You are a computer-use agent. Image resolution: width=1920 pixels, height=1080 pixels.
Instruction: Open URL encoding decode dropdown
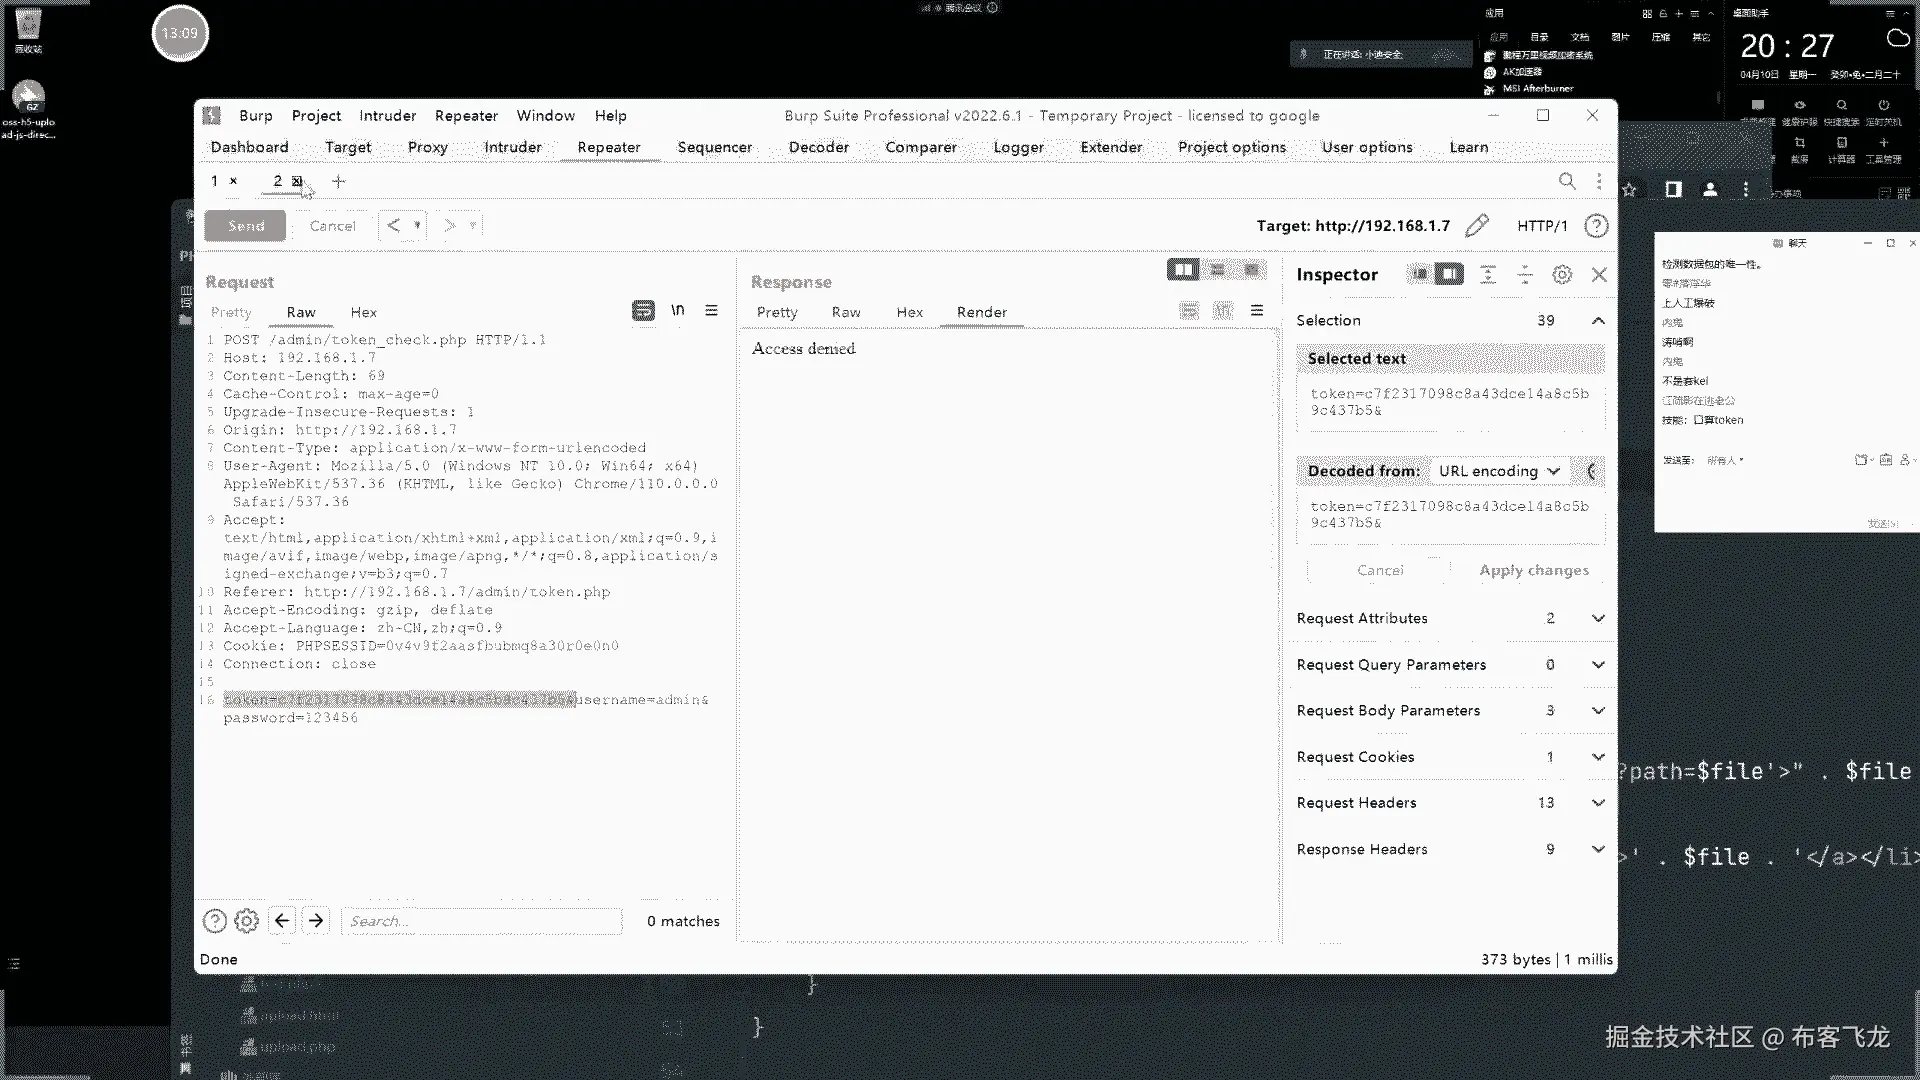(1498, 471)
